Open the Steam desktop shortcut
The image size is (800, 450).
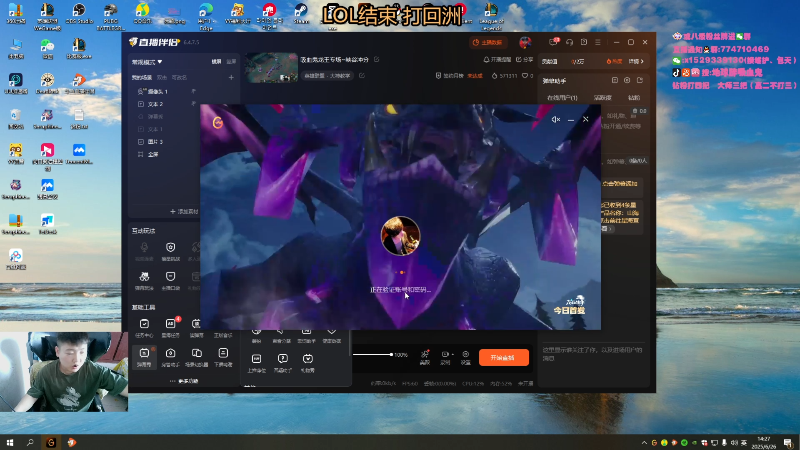click(301, 14)
